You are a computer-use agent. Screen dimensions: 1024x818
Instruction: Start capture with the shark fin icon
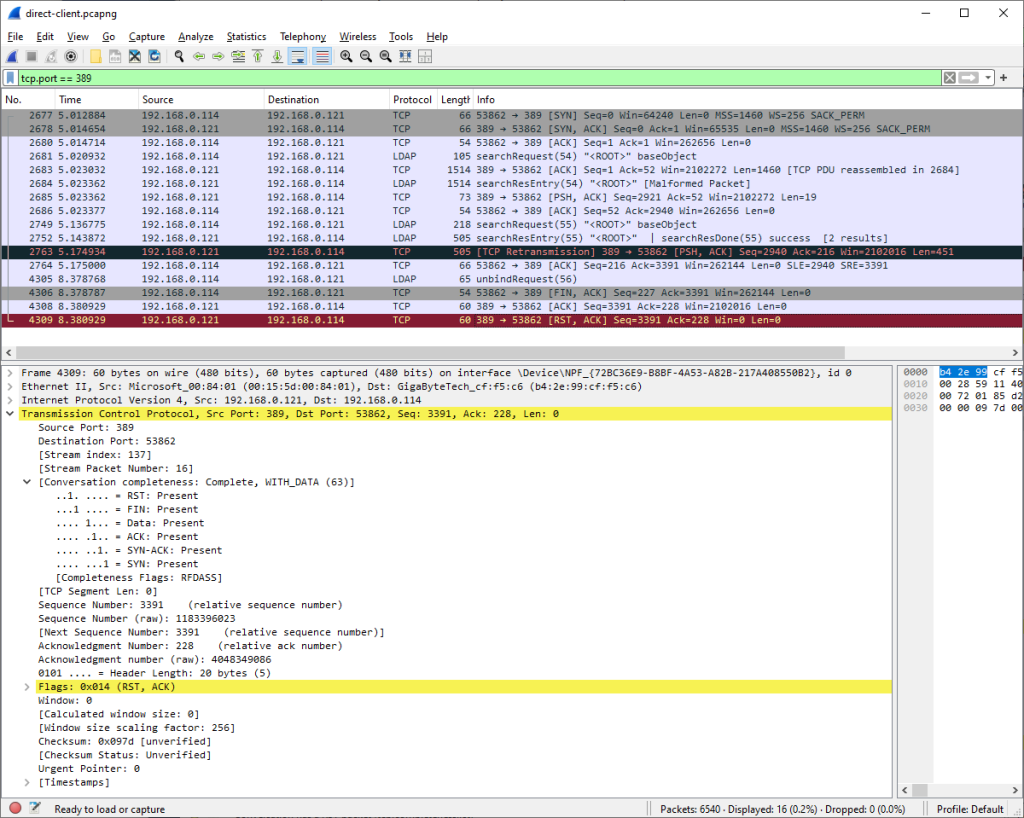(13, 56)
